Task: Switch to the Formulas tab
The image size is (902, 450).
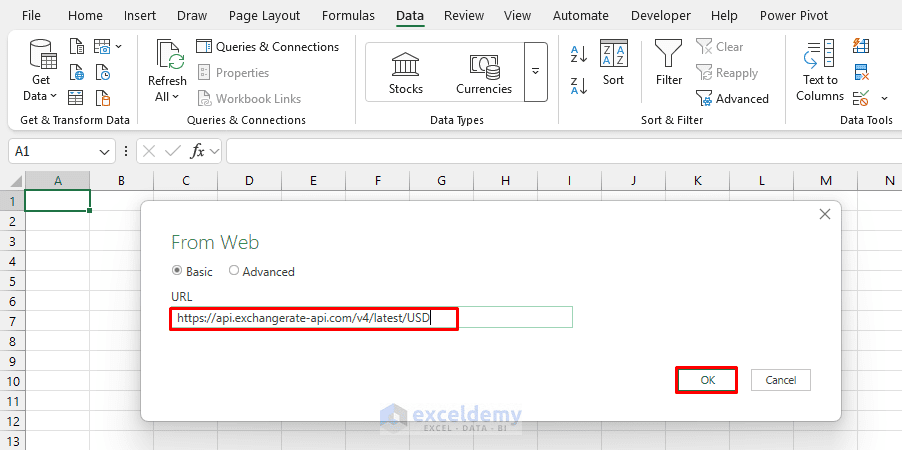Action: [348, 16]
